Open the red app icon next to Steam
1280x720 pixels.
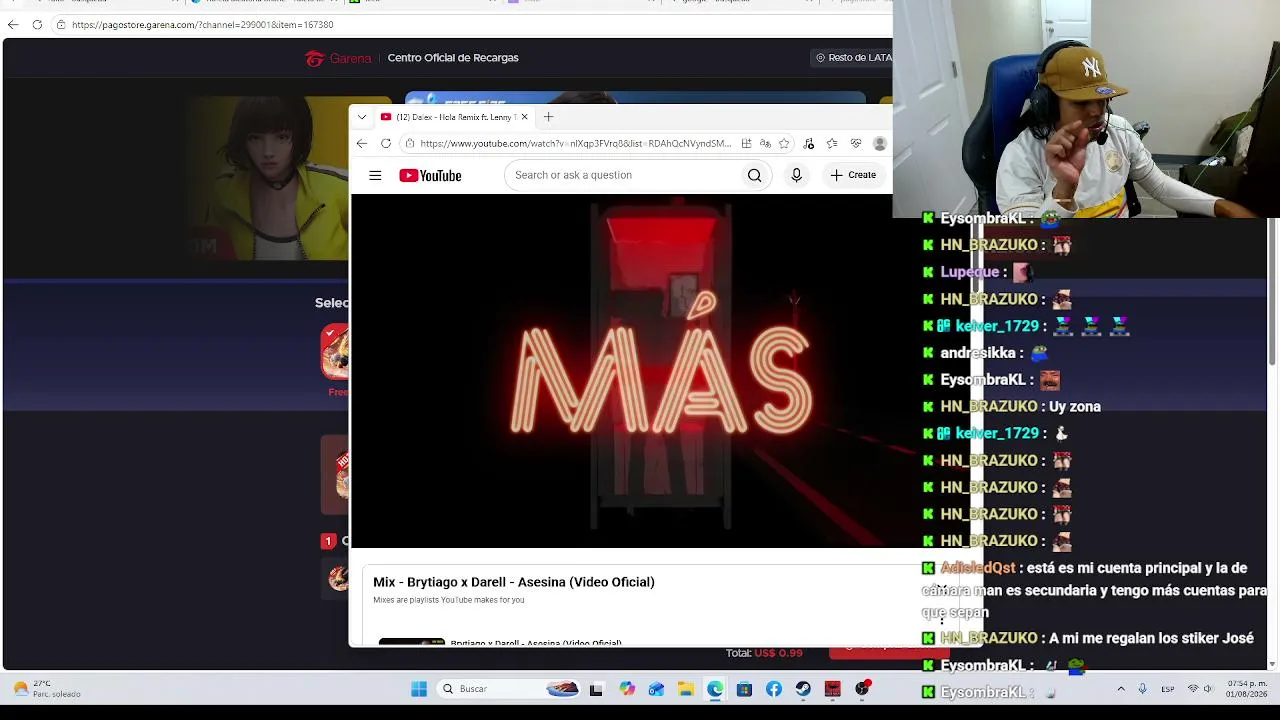(832, 689)
